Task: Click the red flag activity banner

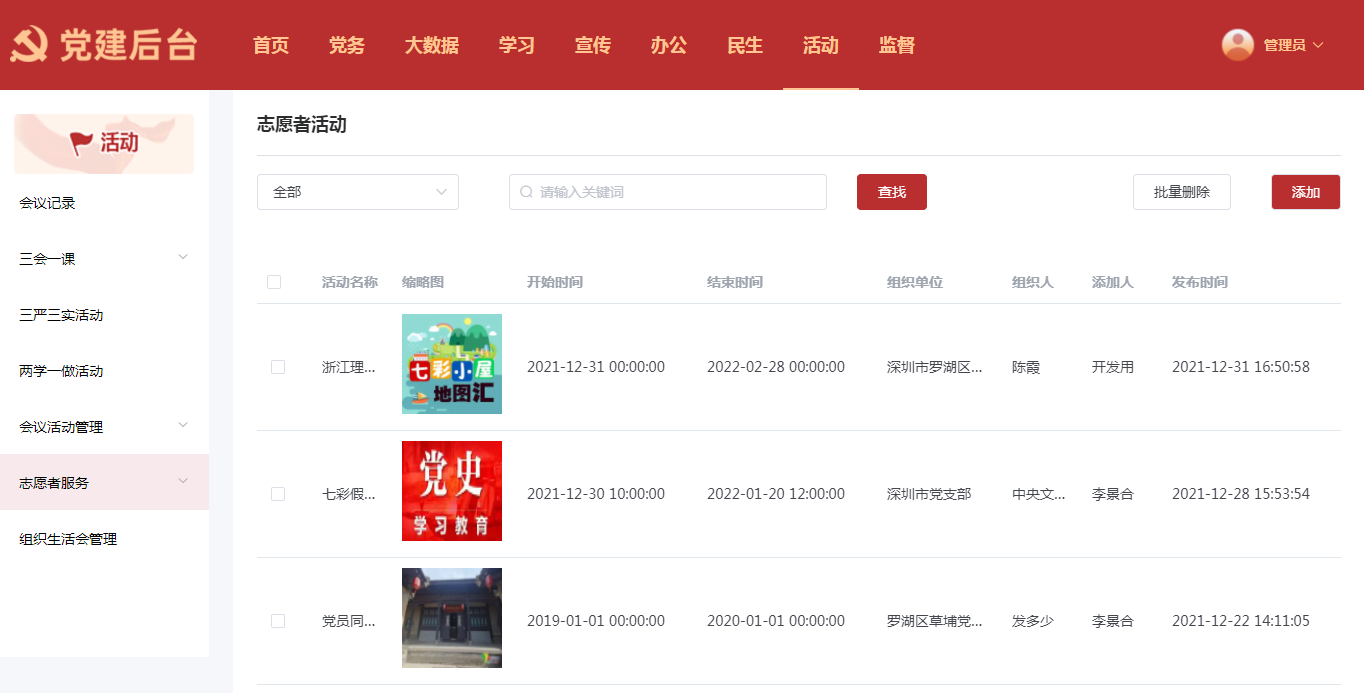Action: (104, 143)
